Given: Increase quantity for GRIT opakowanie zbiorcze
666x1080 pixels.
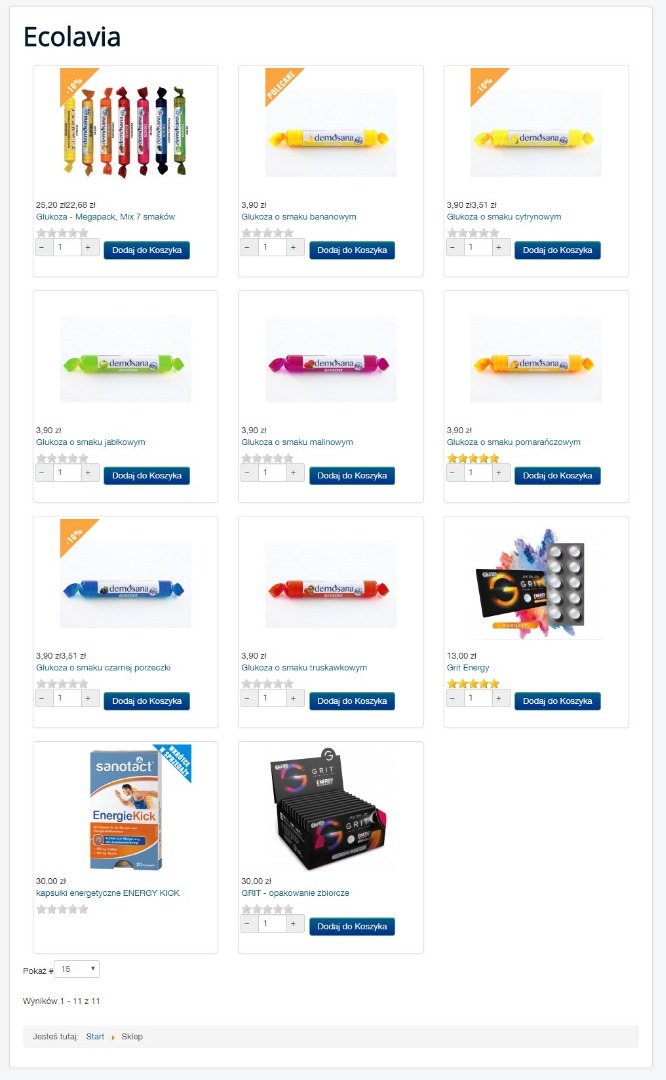Looking at the screenshot, I should [293, 924].
